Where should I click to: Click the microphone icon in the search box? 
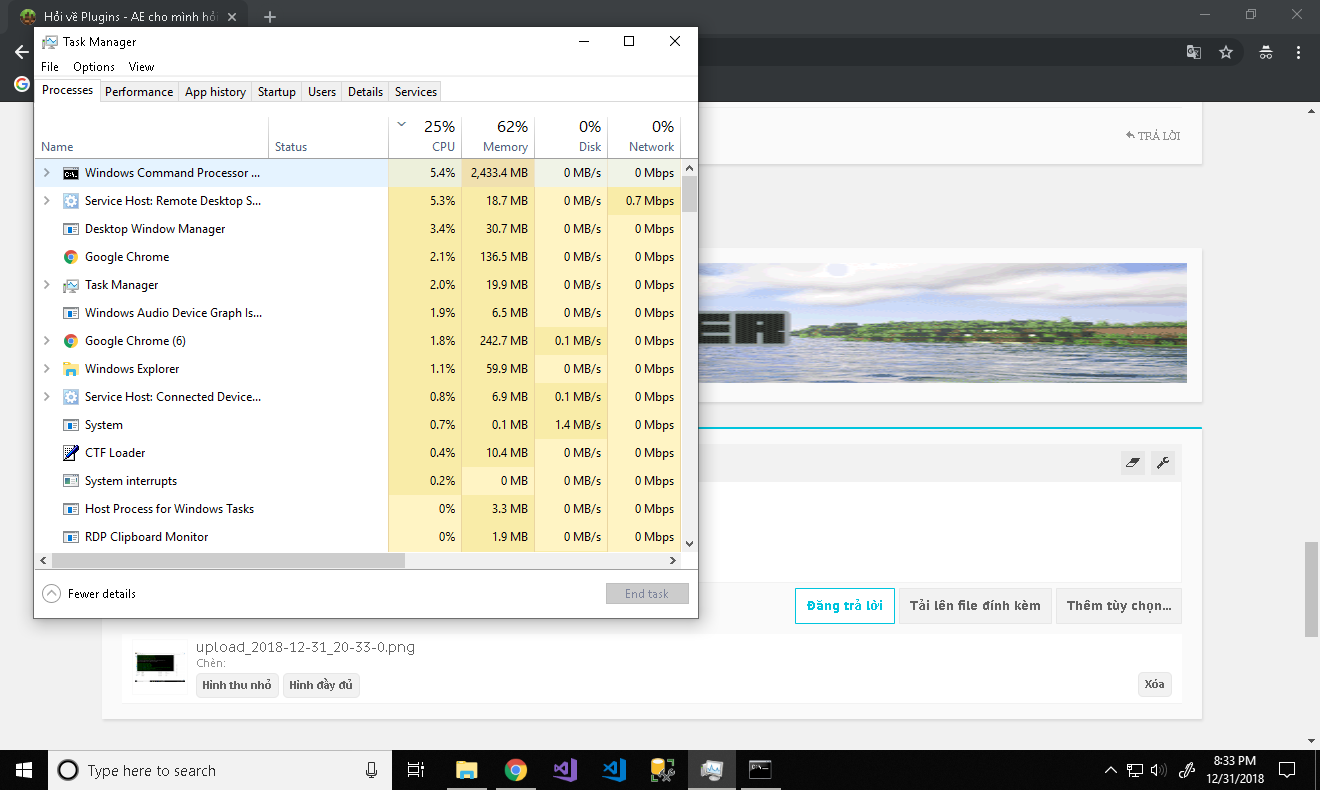(x=371, y=770)
